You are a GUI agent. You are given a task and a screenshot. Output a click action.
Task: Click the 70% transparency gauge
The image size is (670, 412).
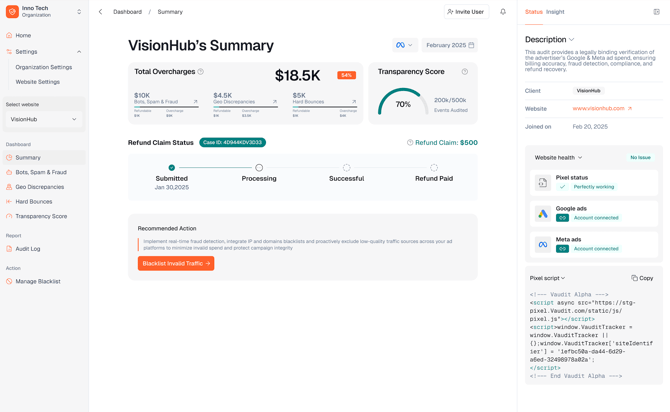point(403,102)
